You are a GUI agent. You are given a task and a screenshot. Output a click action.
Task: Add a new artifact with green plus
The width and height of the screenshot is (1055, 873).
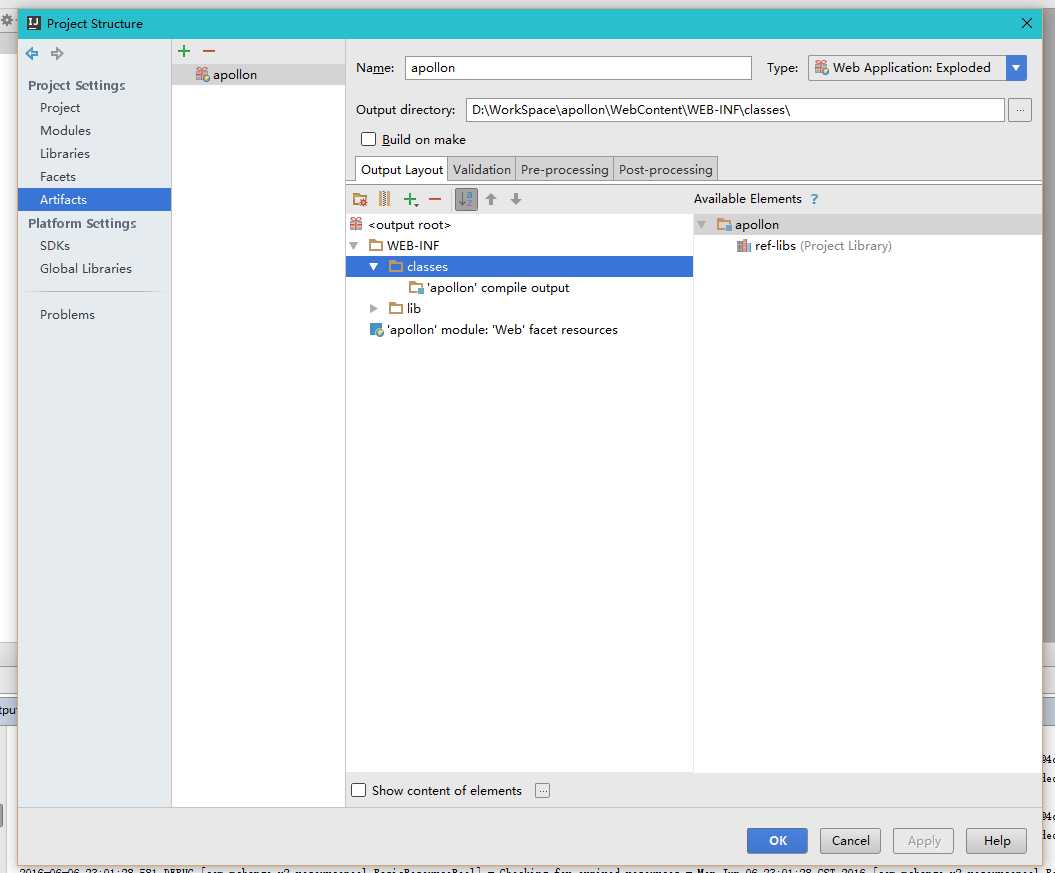coord(184,50)
